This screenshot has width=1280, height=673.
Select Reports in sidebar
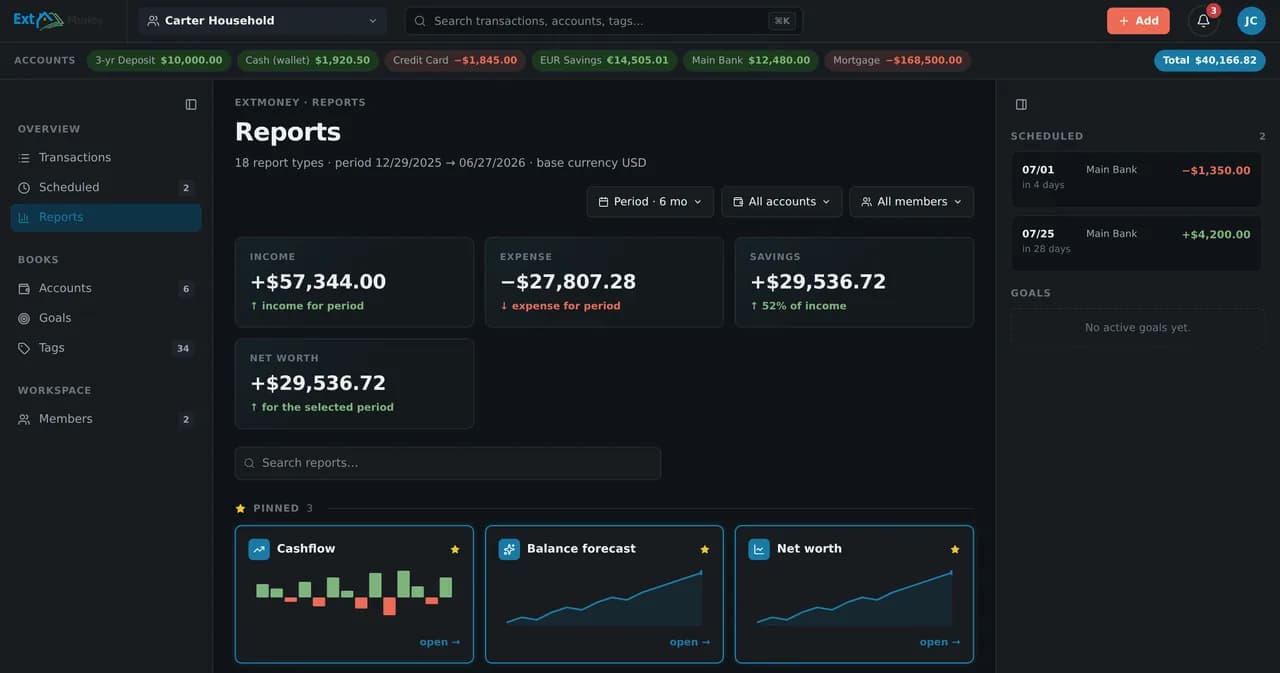pyautogui.click(x=106, y=217)
